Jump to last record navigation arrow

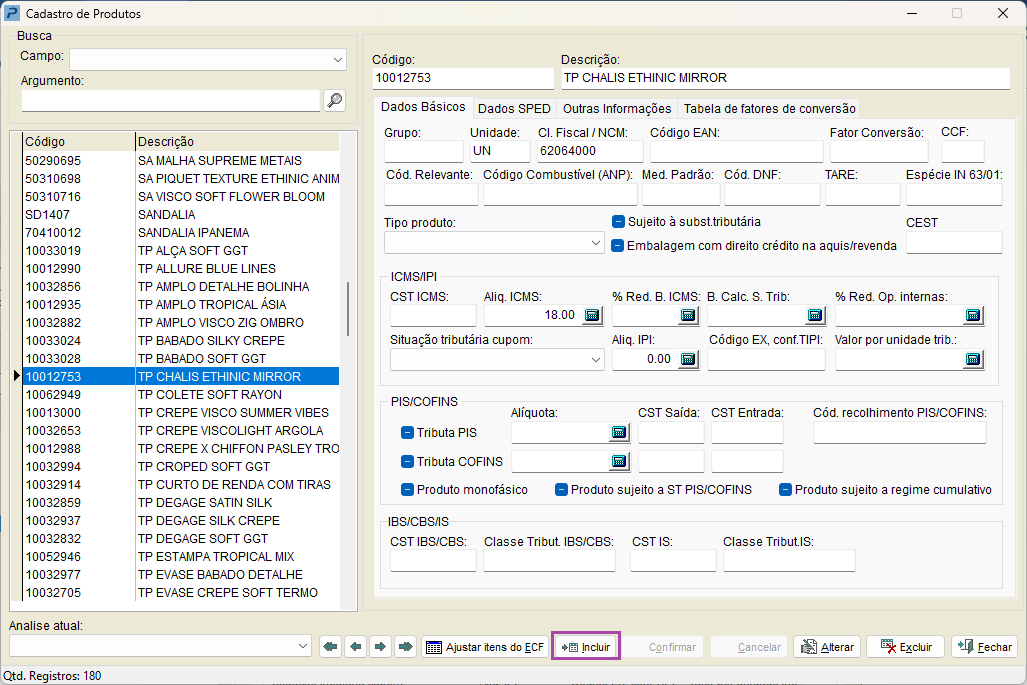point(405,647)
